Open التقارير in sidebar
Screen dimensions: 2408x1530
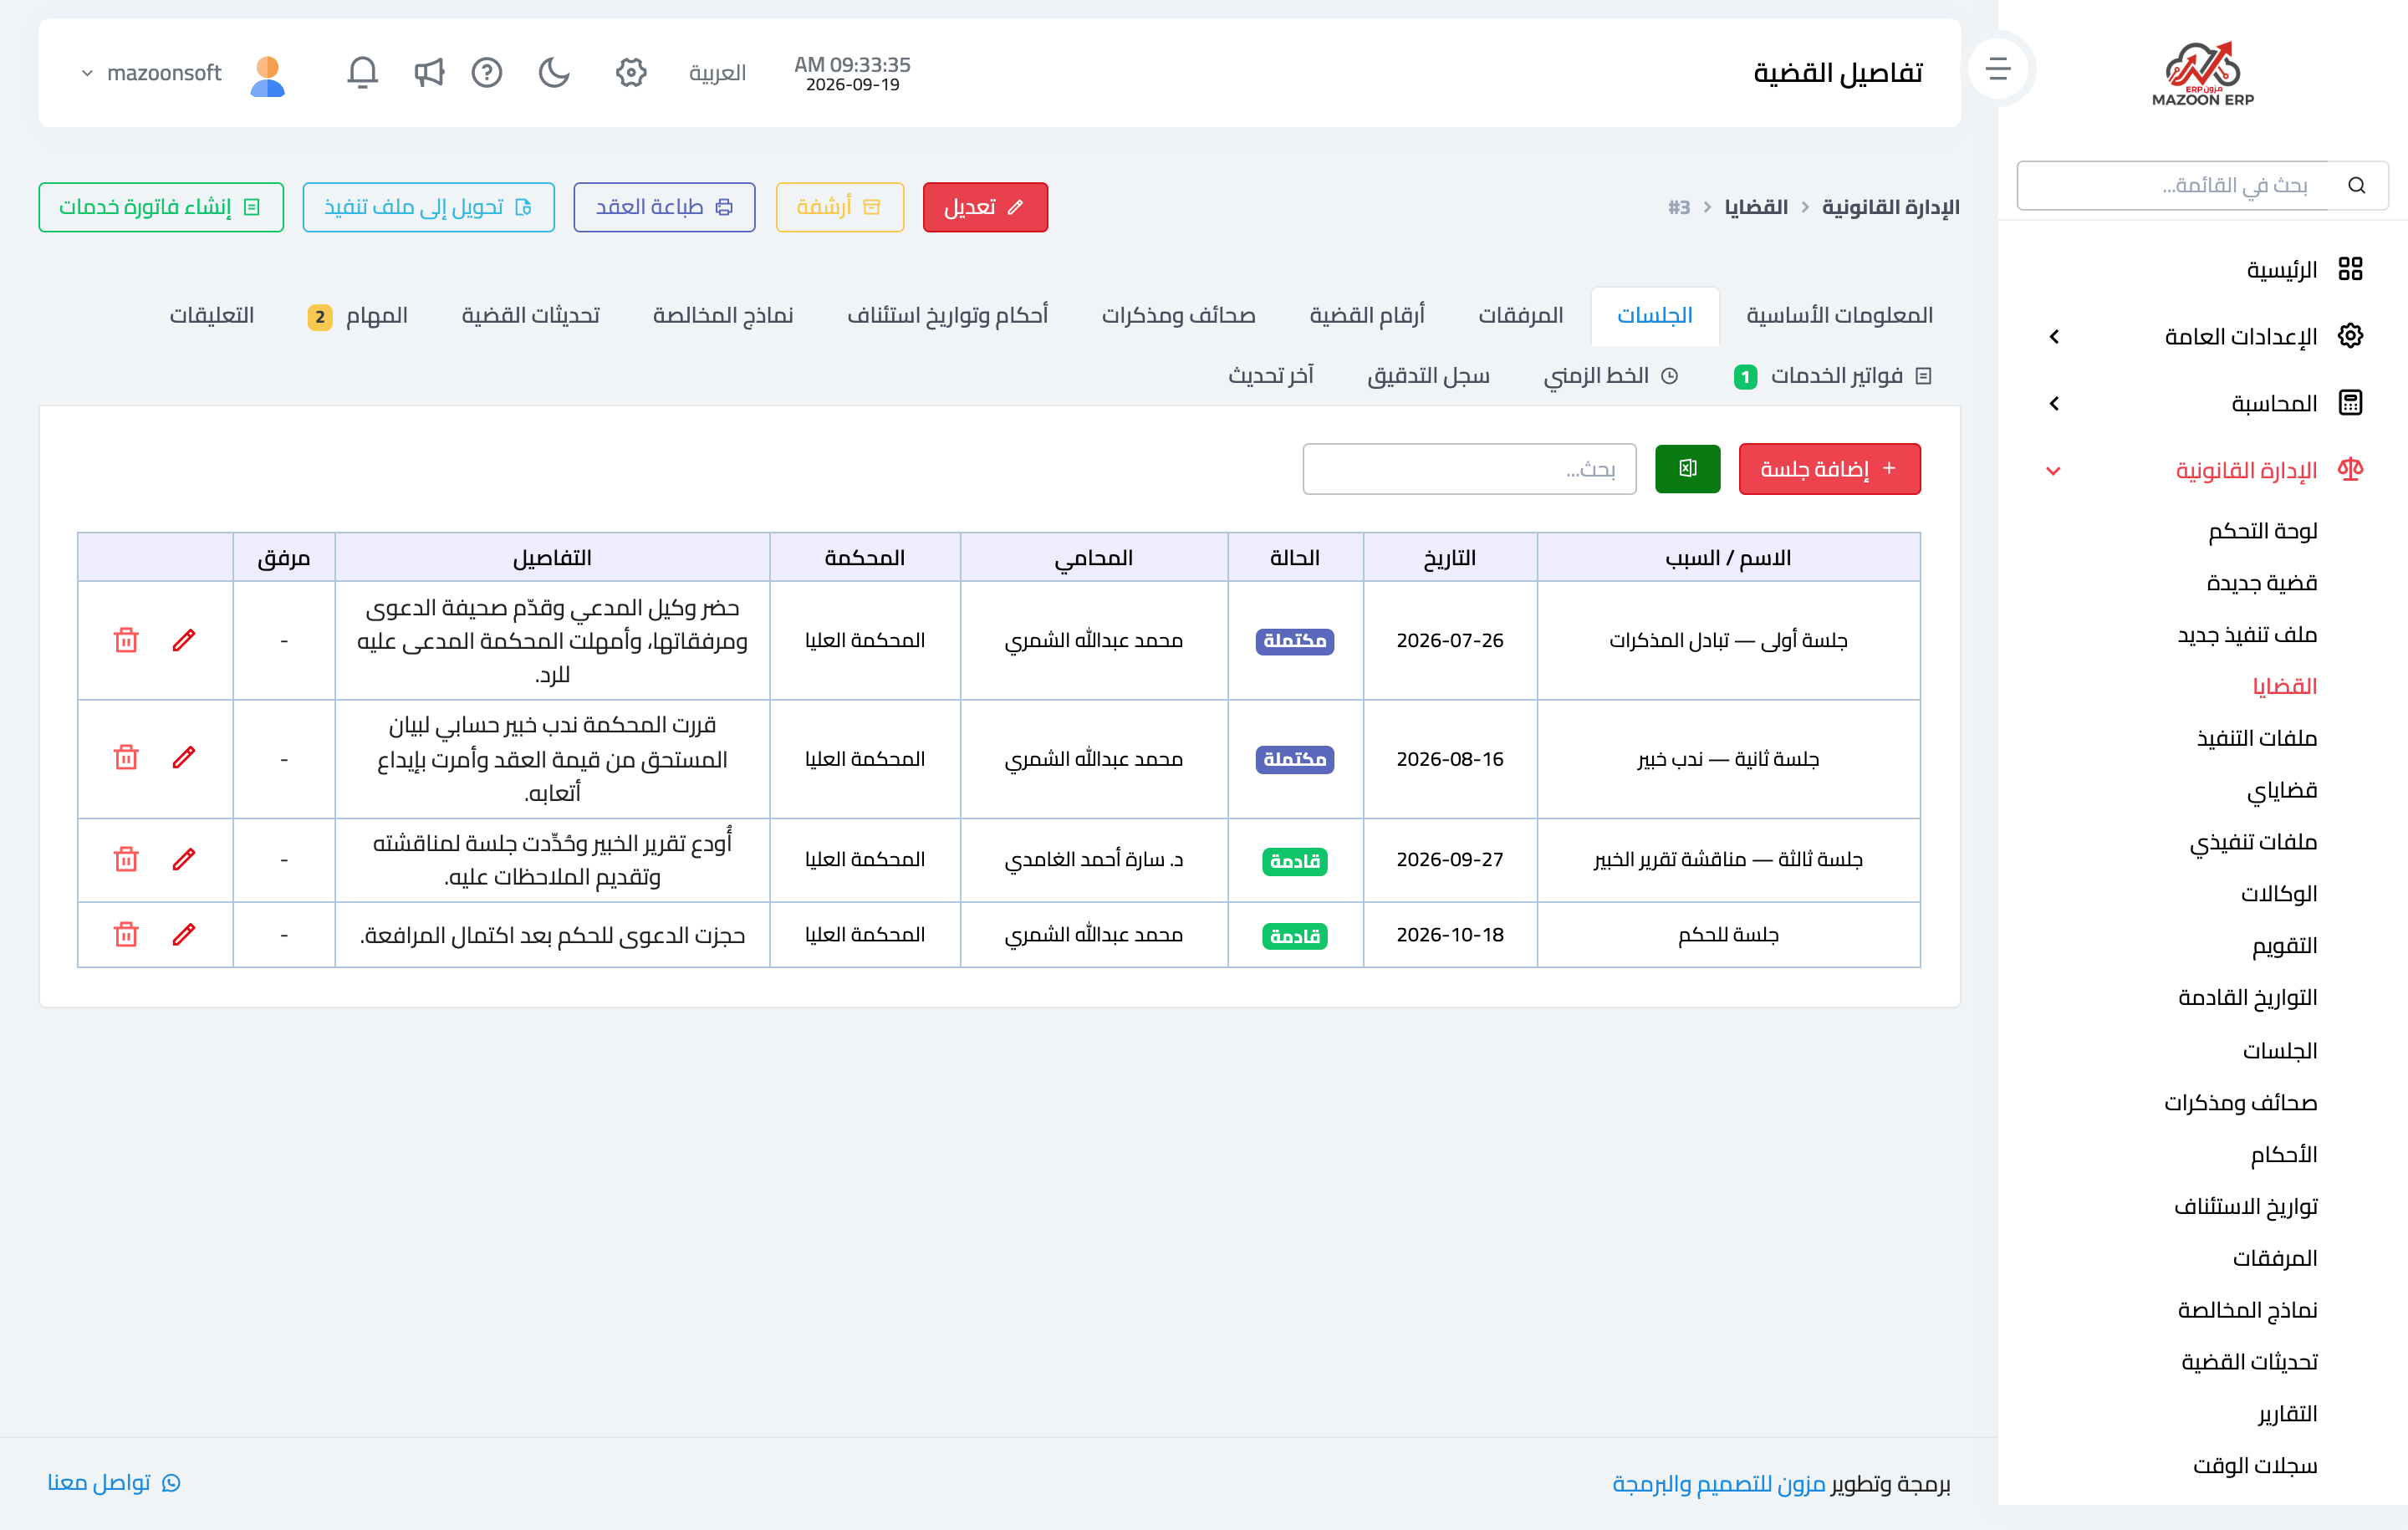click(x=2288, y=1414)
